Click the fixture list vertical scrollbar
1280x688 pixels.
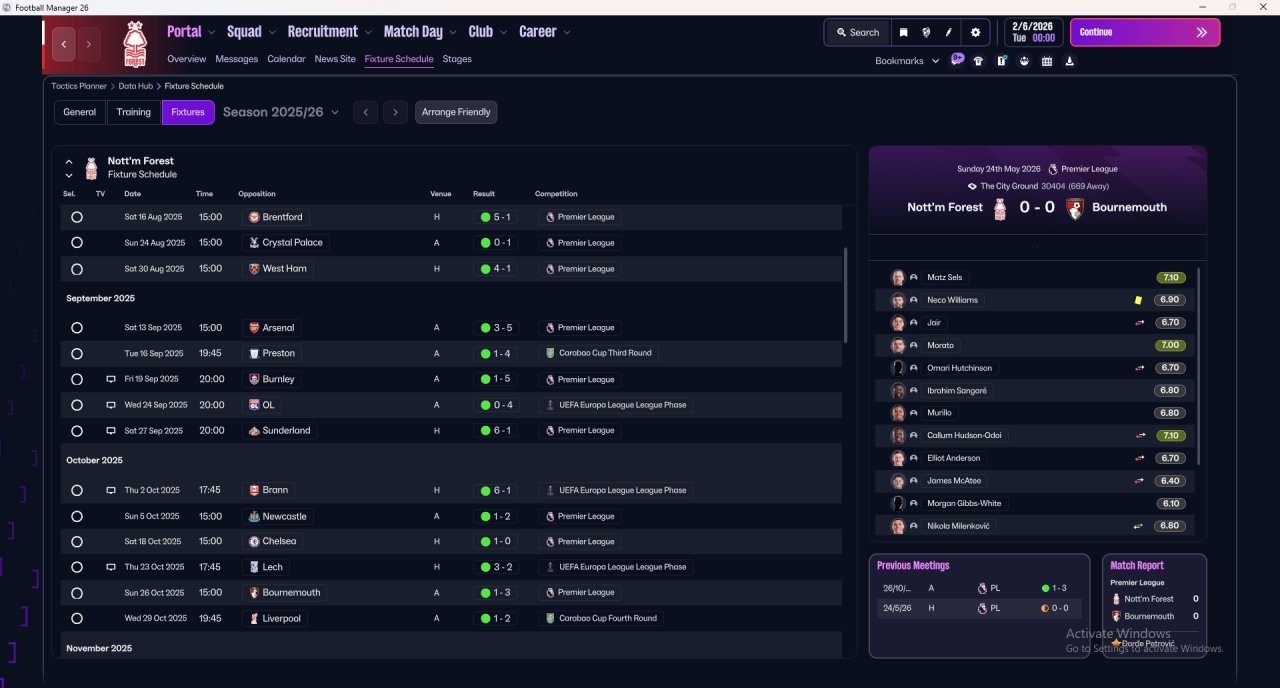tap(846, 295)
